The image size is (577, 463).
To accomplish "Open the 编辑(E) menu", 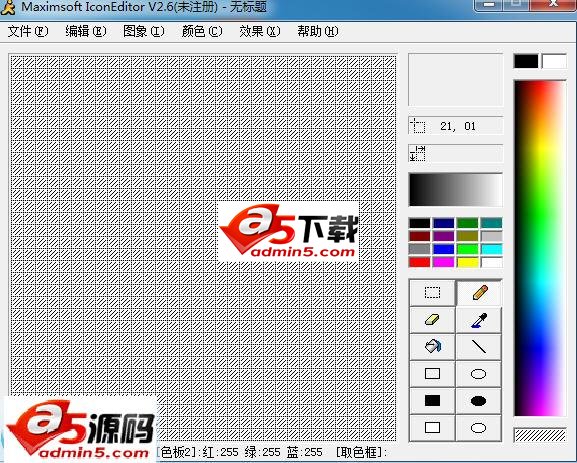I will pos(86,31).
